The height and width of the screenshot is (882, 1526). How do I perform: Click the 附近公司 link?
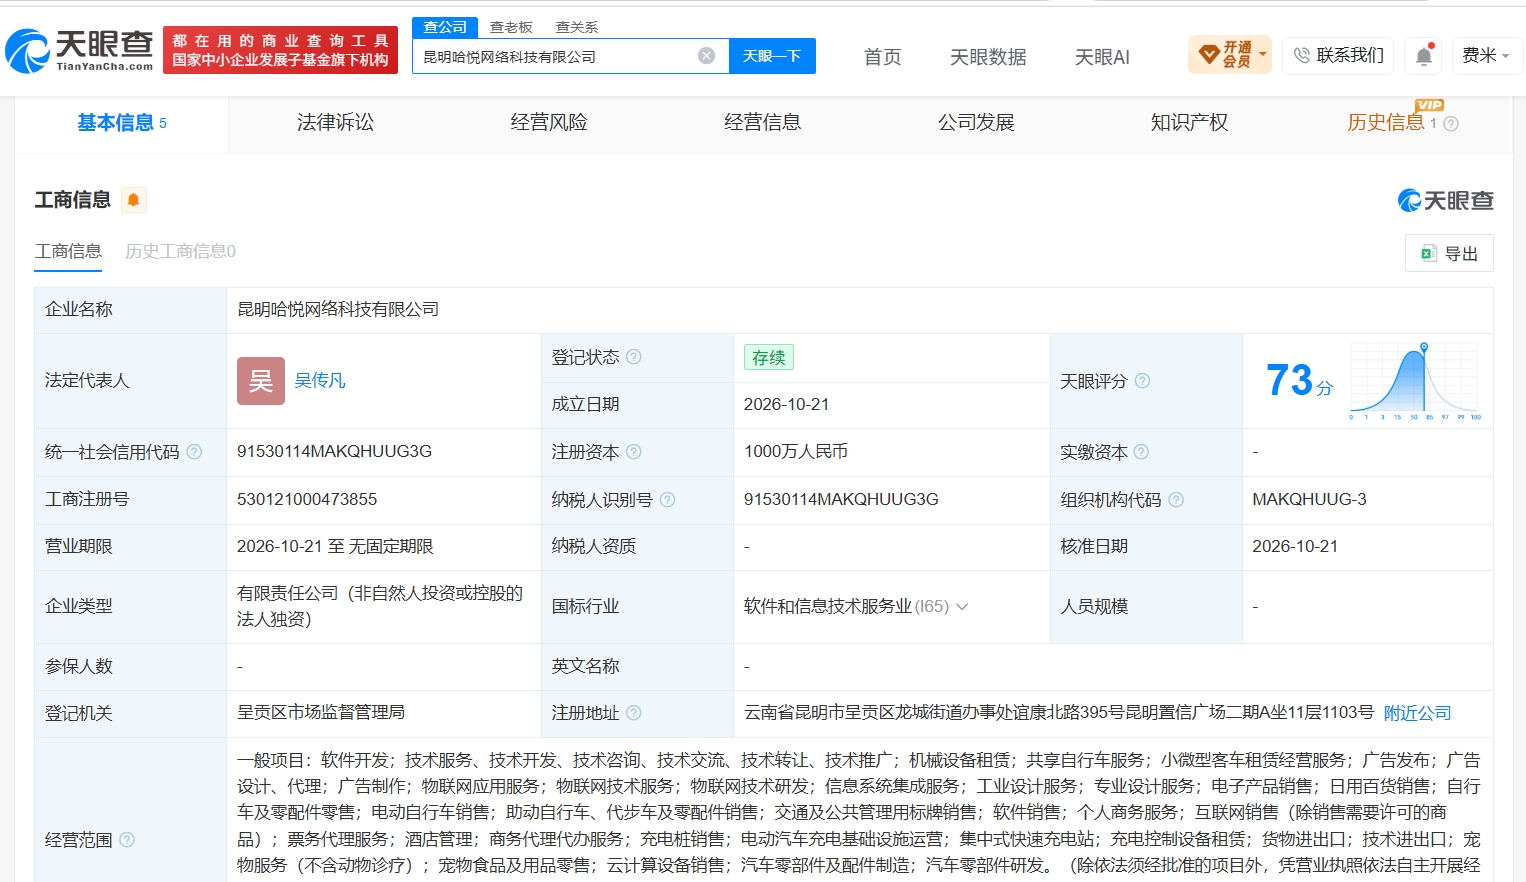click(x=1417, y=713)
